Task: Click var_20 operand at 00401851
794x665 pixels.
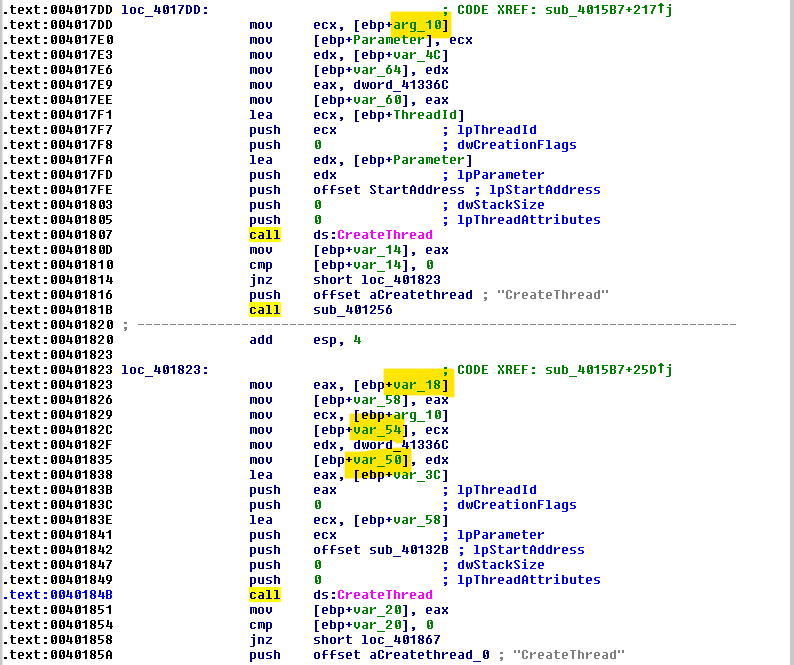Action: [x=376, y=610]
